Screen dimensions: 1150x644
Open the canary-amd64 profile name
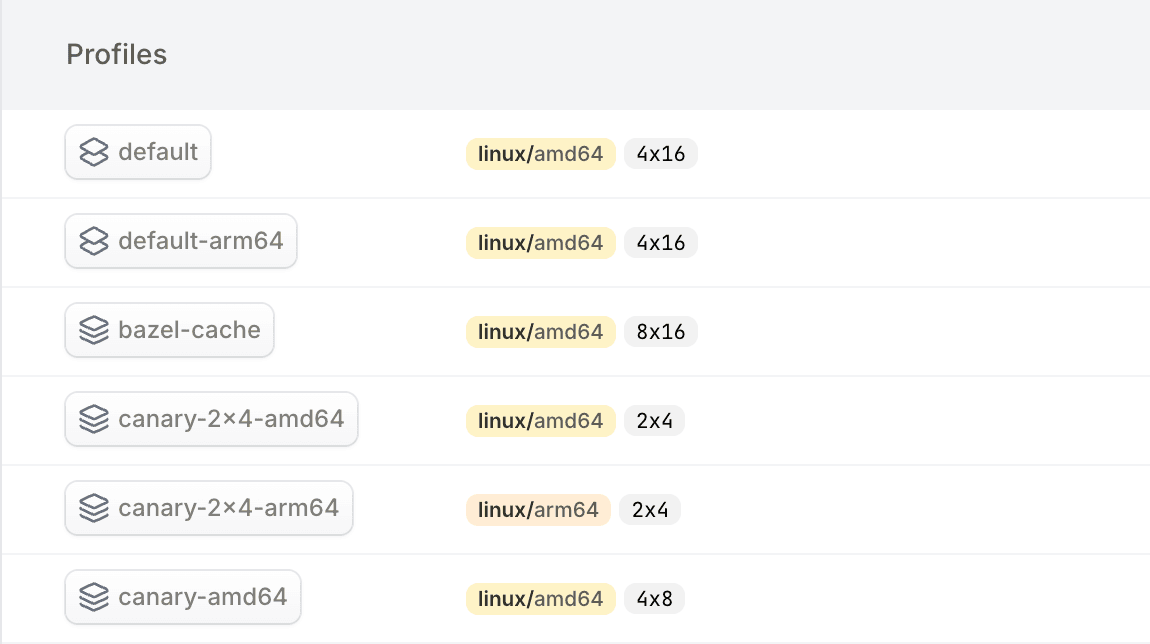[x=202, y=597]
